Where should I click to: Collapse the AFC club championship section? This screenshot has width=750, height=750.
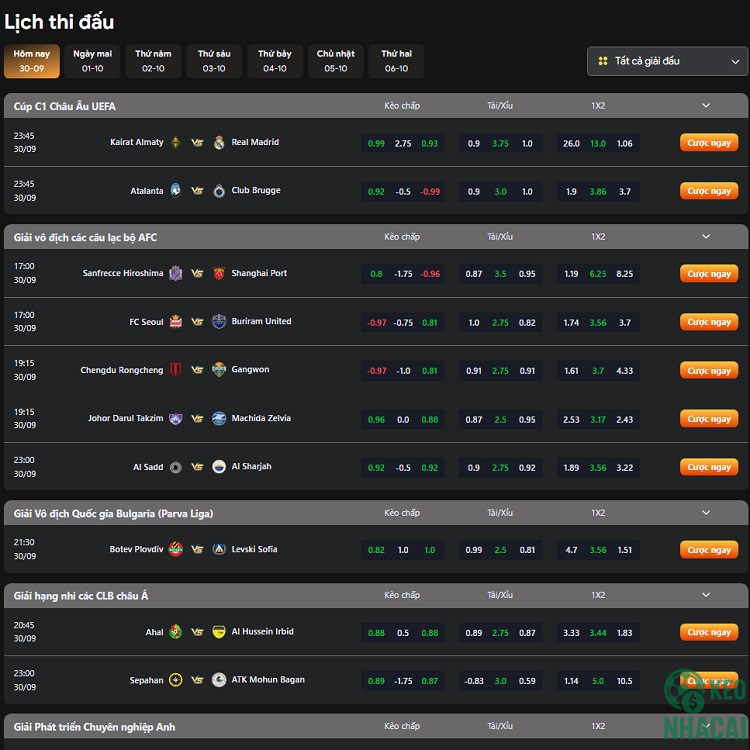pos(706,237)
